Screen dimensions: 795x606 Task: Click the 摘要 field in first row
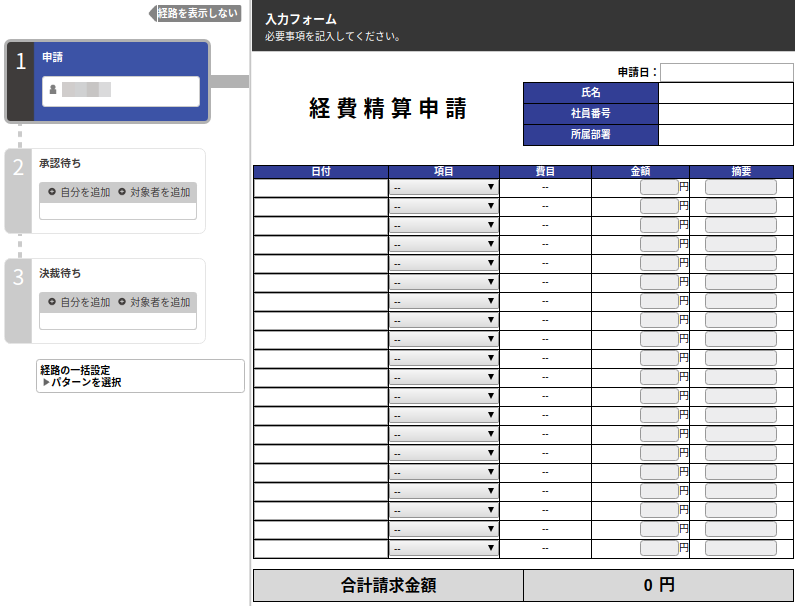741,187
